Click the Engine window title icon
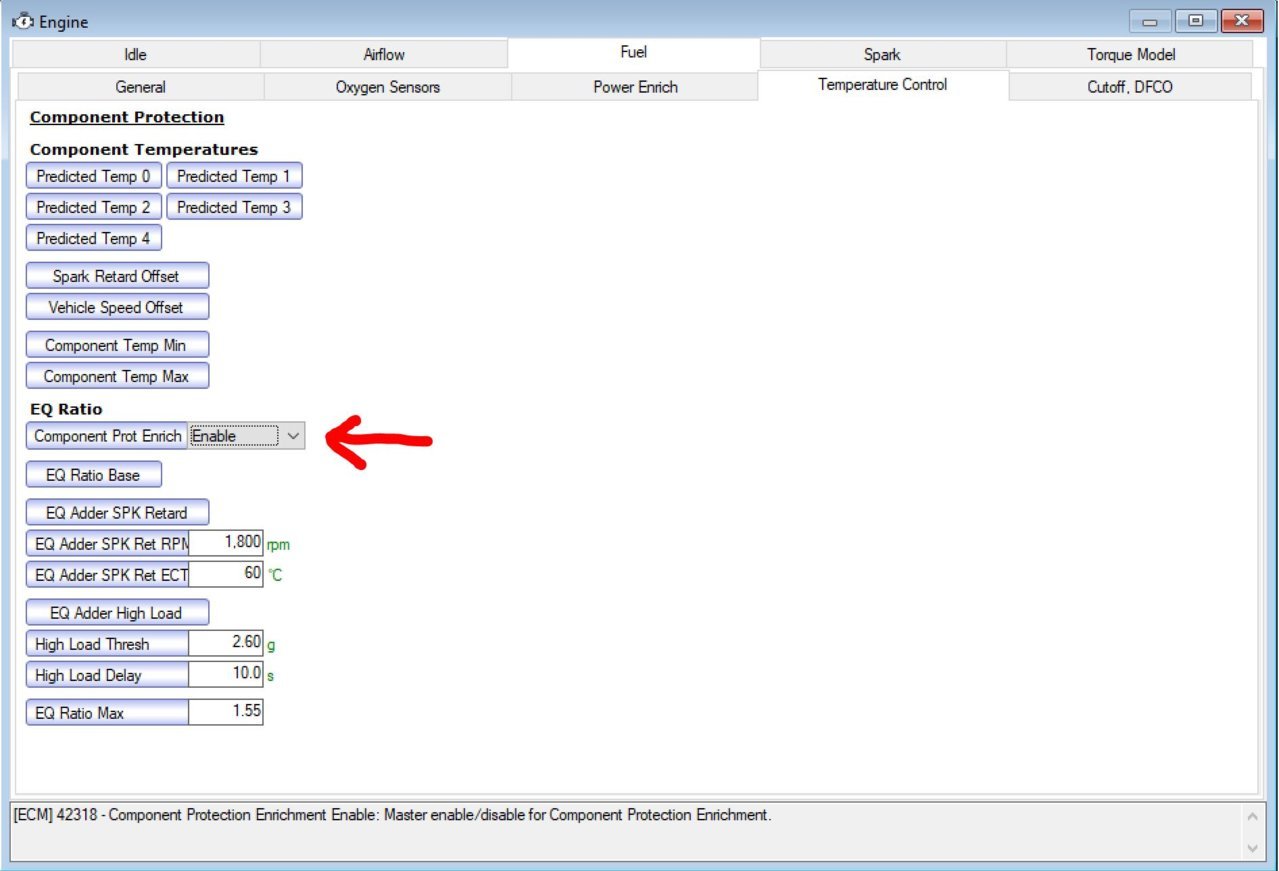Viewport: 1279px width, 871px height. click(x=22, y=21)
